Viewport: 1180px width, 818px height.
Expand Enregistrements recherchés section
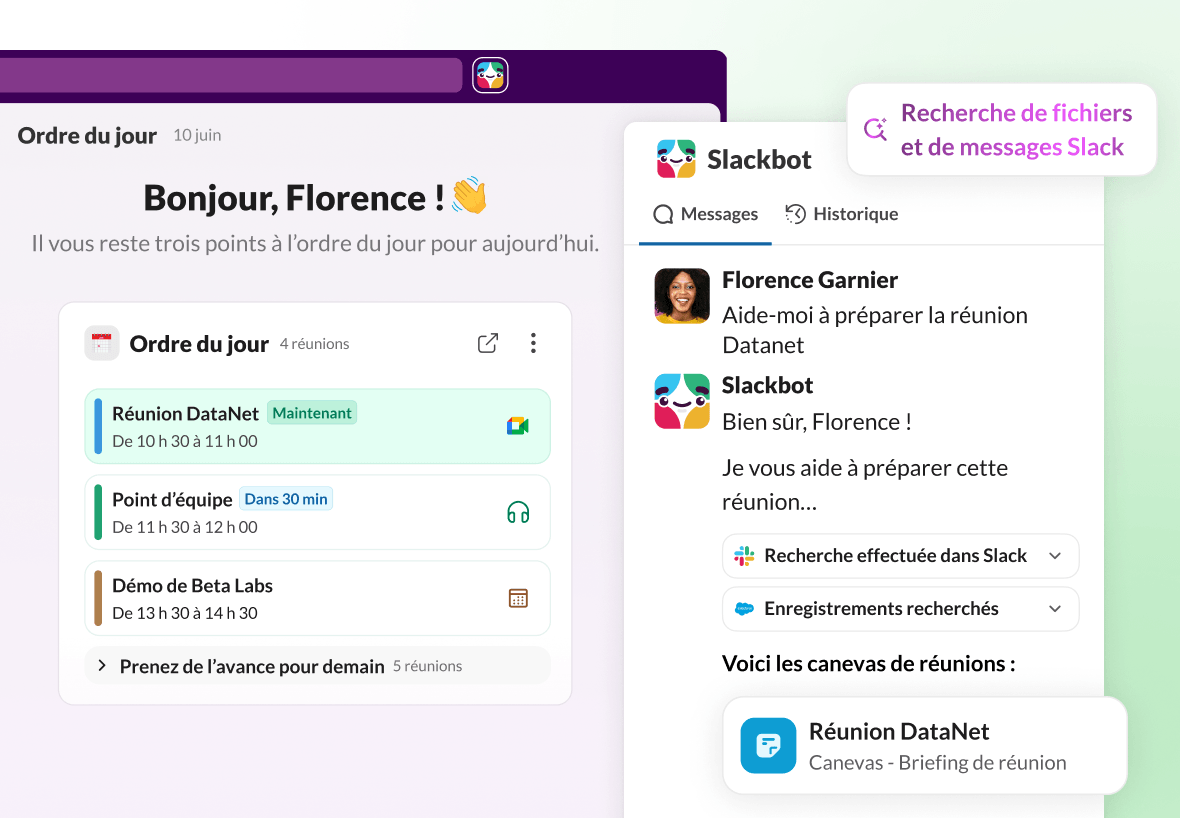(1054, 609)
